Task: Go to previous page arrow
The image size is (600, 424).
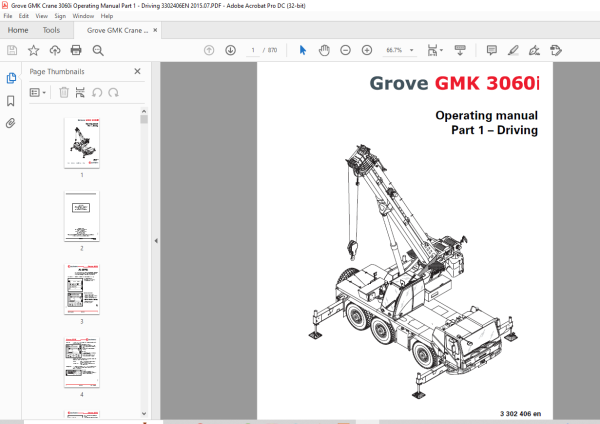Action: click(209, 50)
